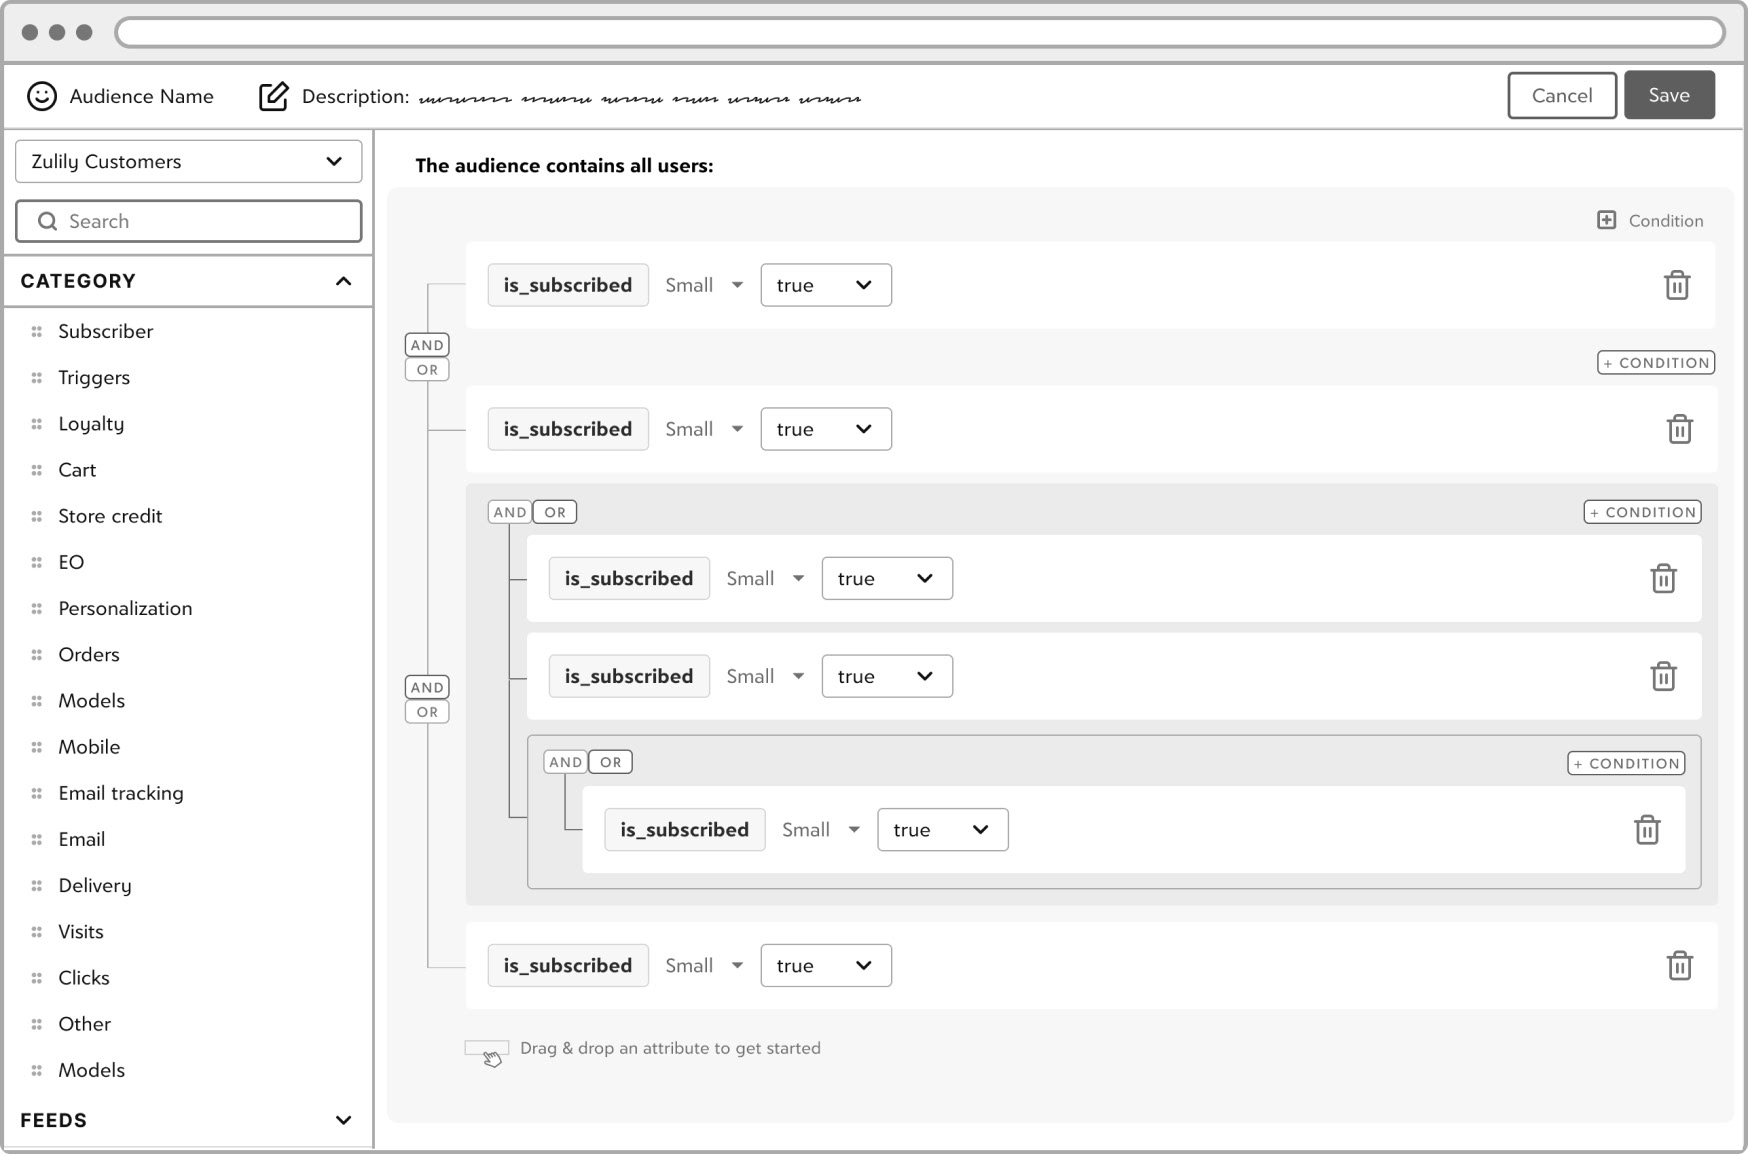Click the dotted handle beside Delivery
Viewport: 1748px width, 1154px height.
(37, 885)
